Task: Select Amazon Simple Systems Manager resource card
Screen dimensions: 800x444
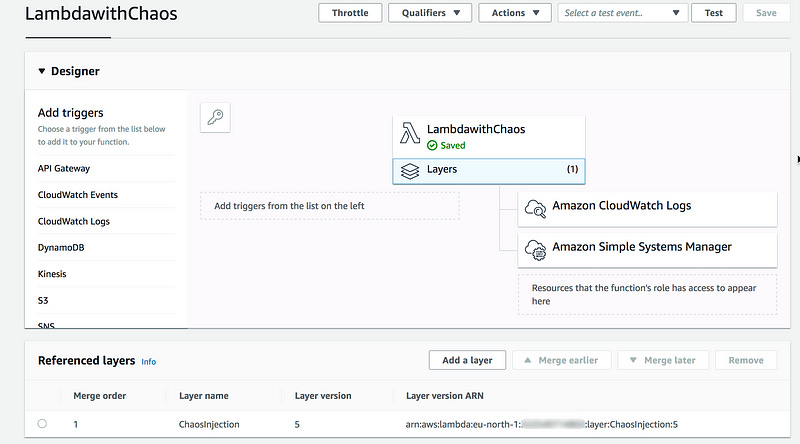Action: pyautogui.click(x=647, y=250)
